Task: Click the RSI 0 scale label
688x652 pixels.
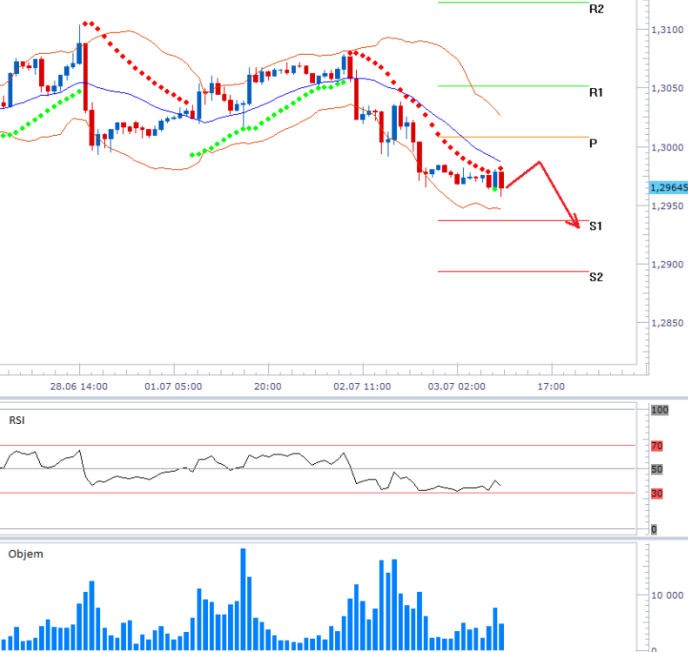Action: [654, 530]
